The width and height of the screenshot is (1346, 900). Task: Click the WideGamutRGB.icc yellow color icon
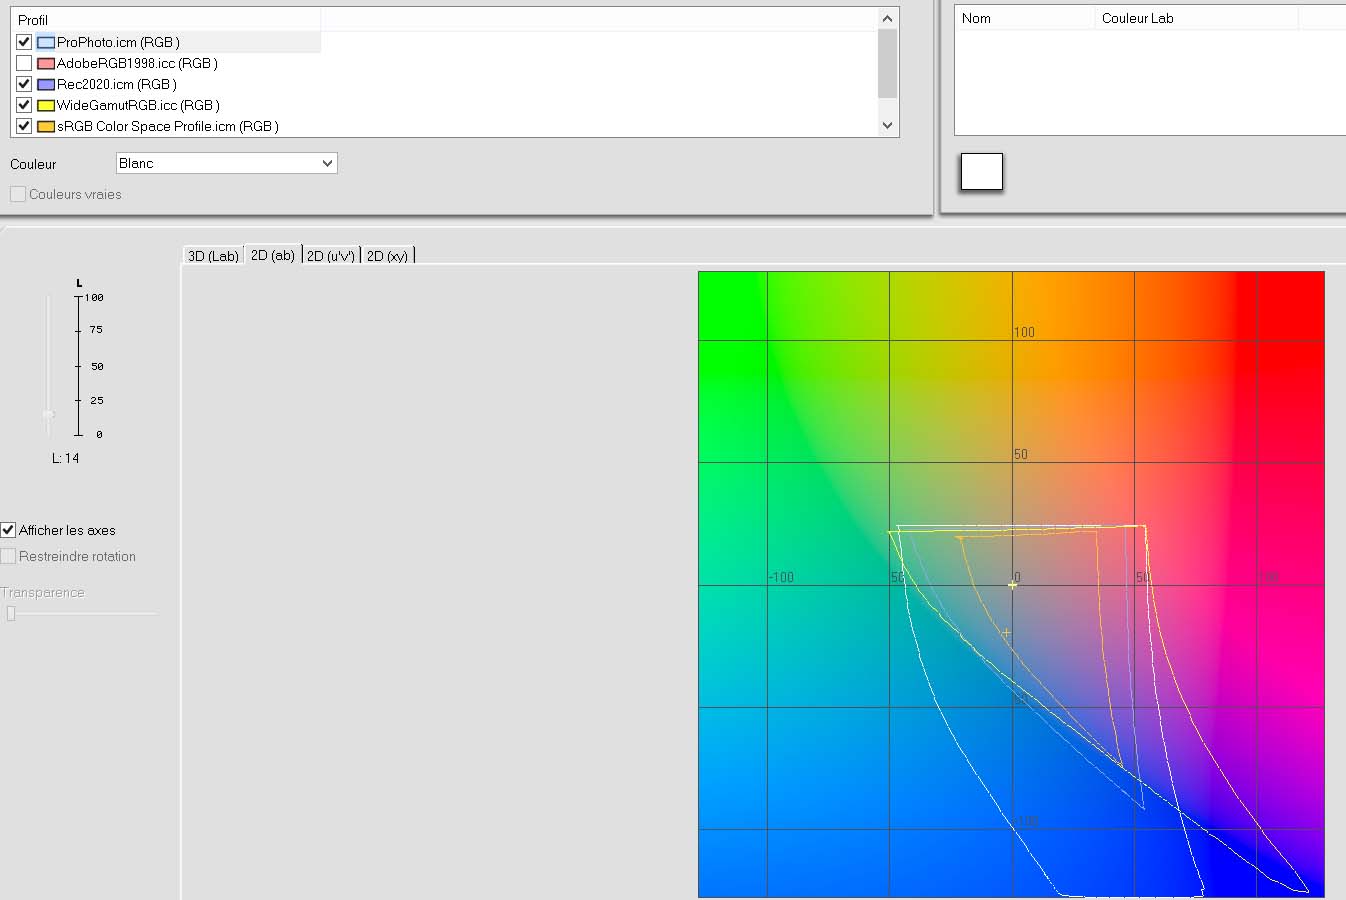click(46, 106)
